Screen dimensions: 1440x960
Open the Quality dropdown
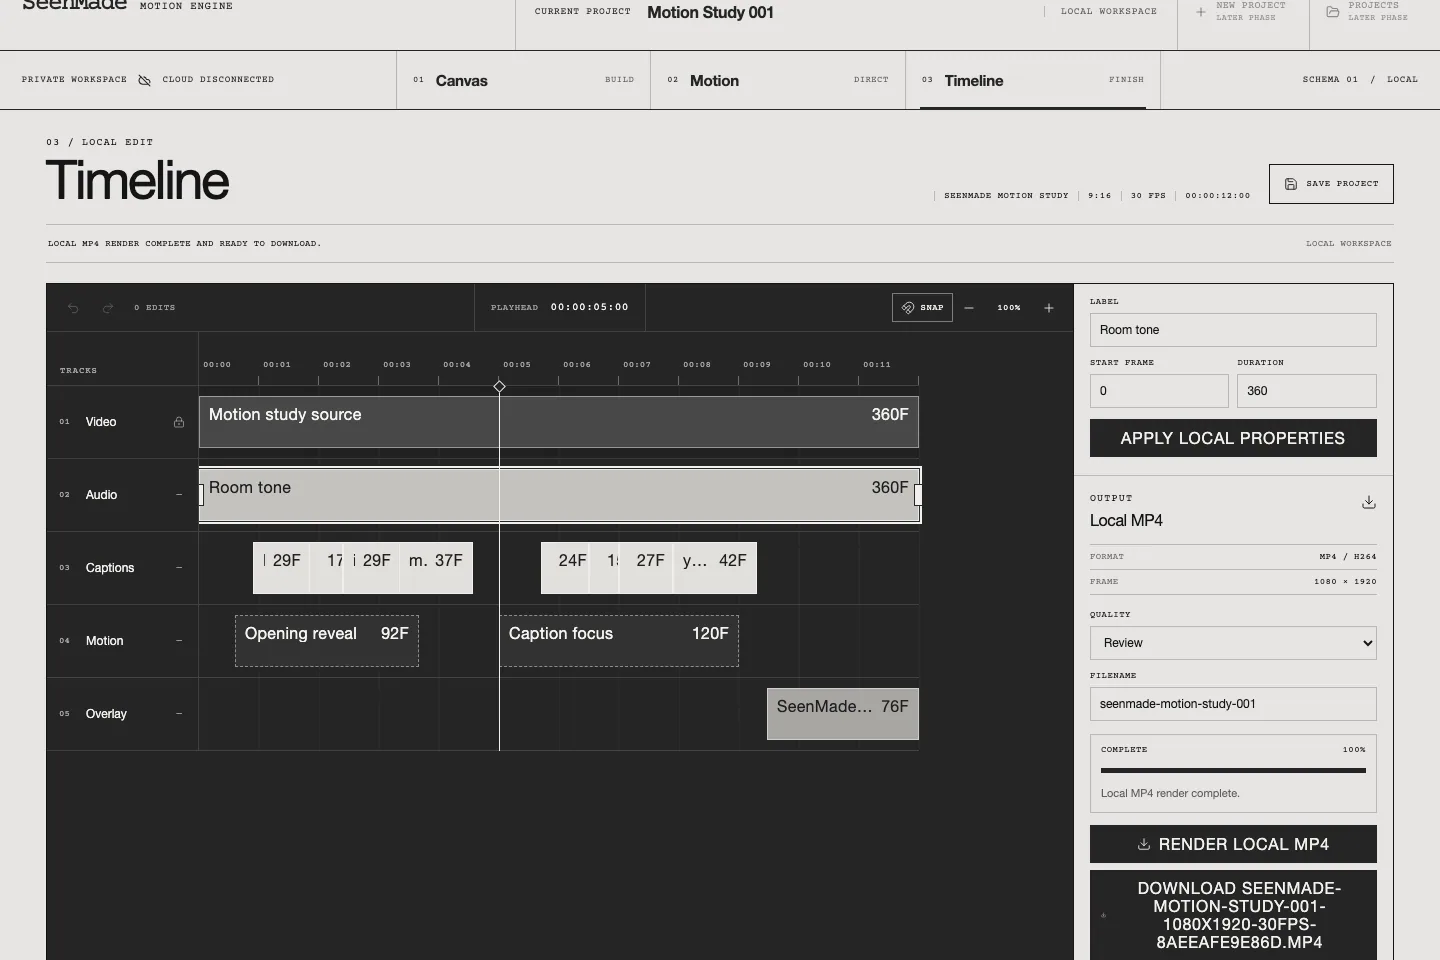pyautogui.click(x=1233, y=643)
